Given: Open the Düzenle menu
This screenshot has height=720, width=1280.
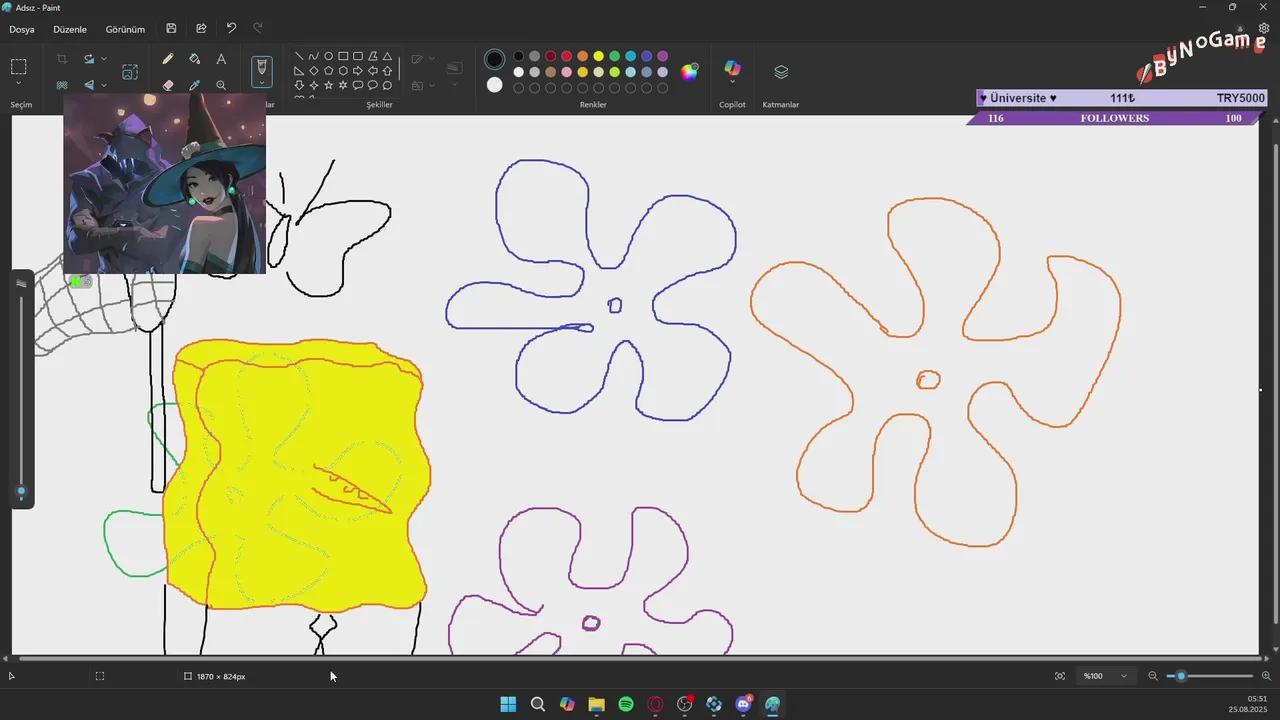Looking at the screenshot, I should (70, 29).
